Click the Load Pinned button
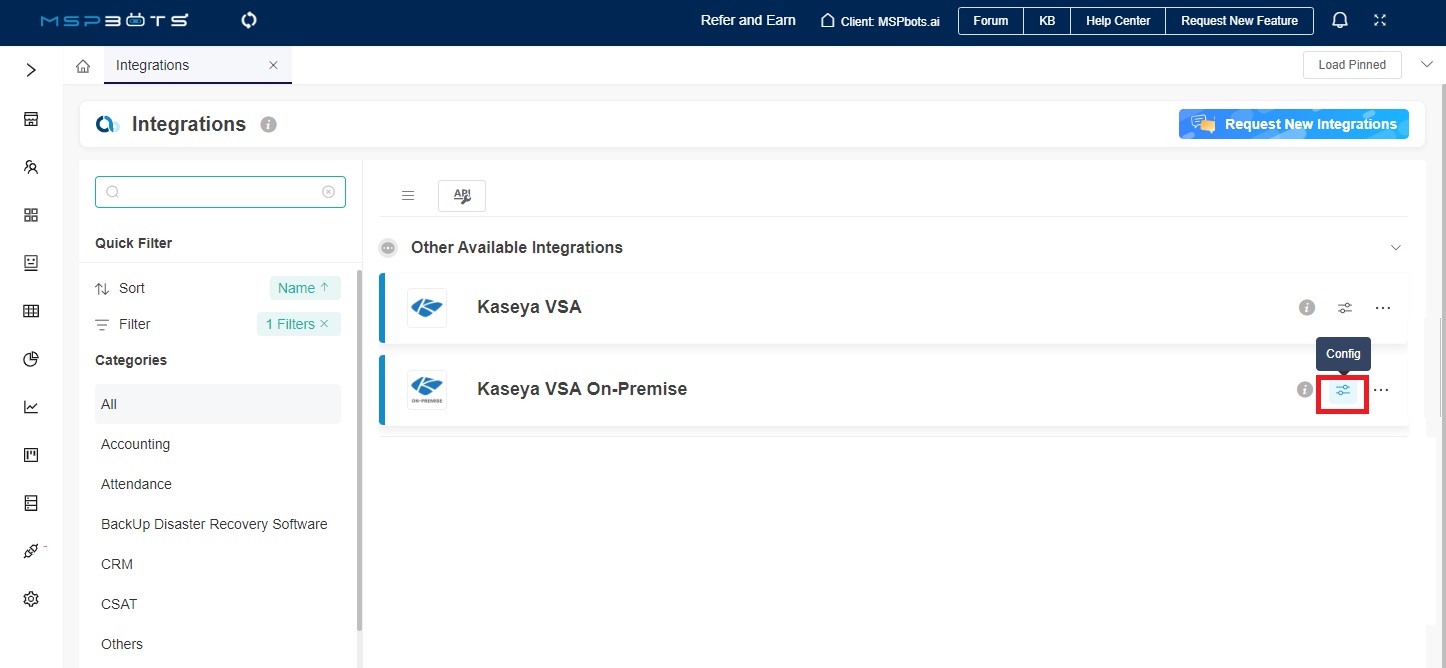 pos(1352,65)
